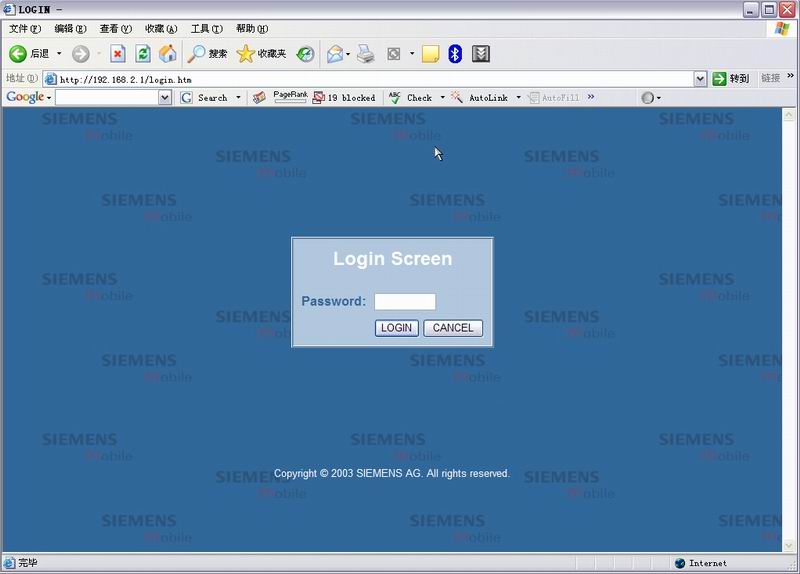
Task: Open the Mail button dropdown arrow
Action: point(348,54)
